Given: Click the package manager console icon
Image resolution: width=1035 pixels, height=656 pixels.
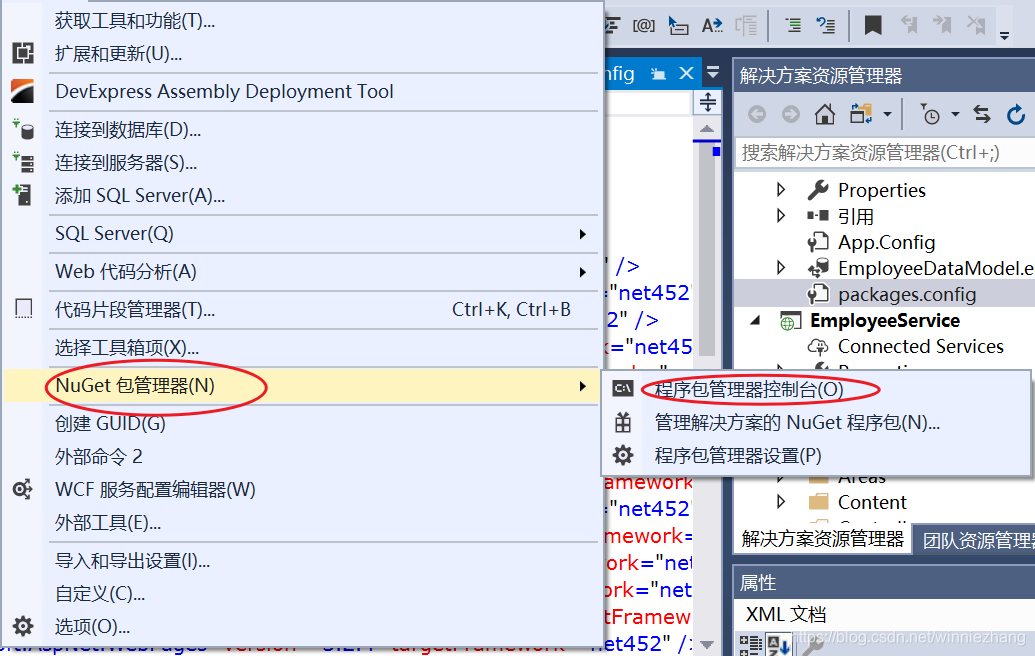Looking at the screenshot, I should coord(622,389).
